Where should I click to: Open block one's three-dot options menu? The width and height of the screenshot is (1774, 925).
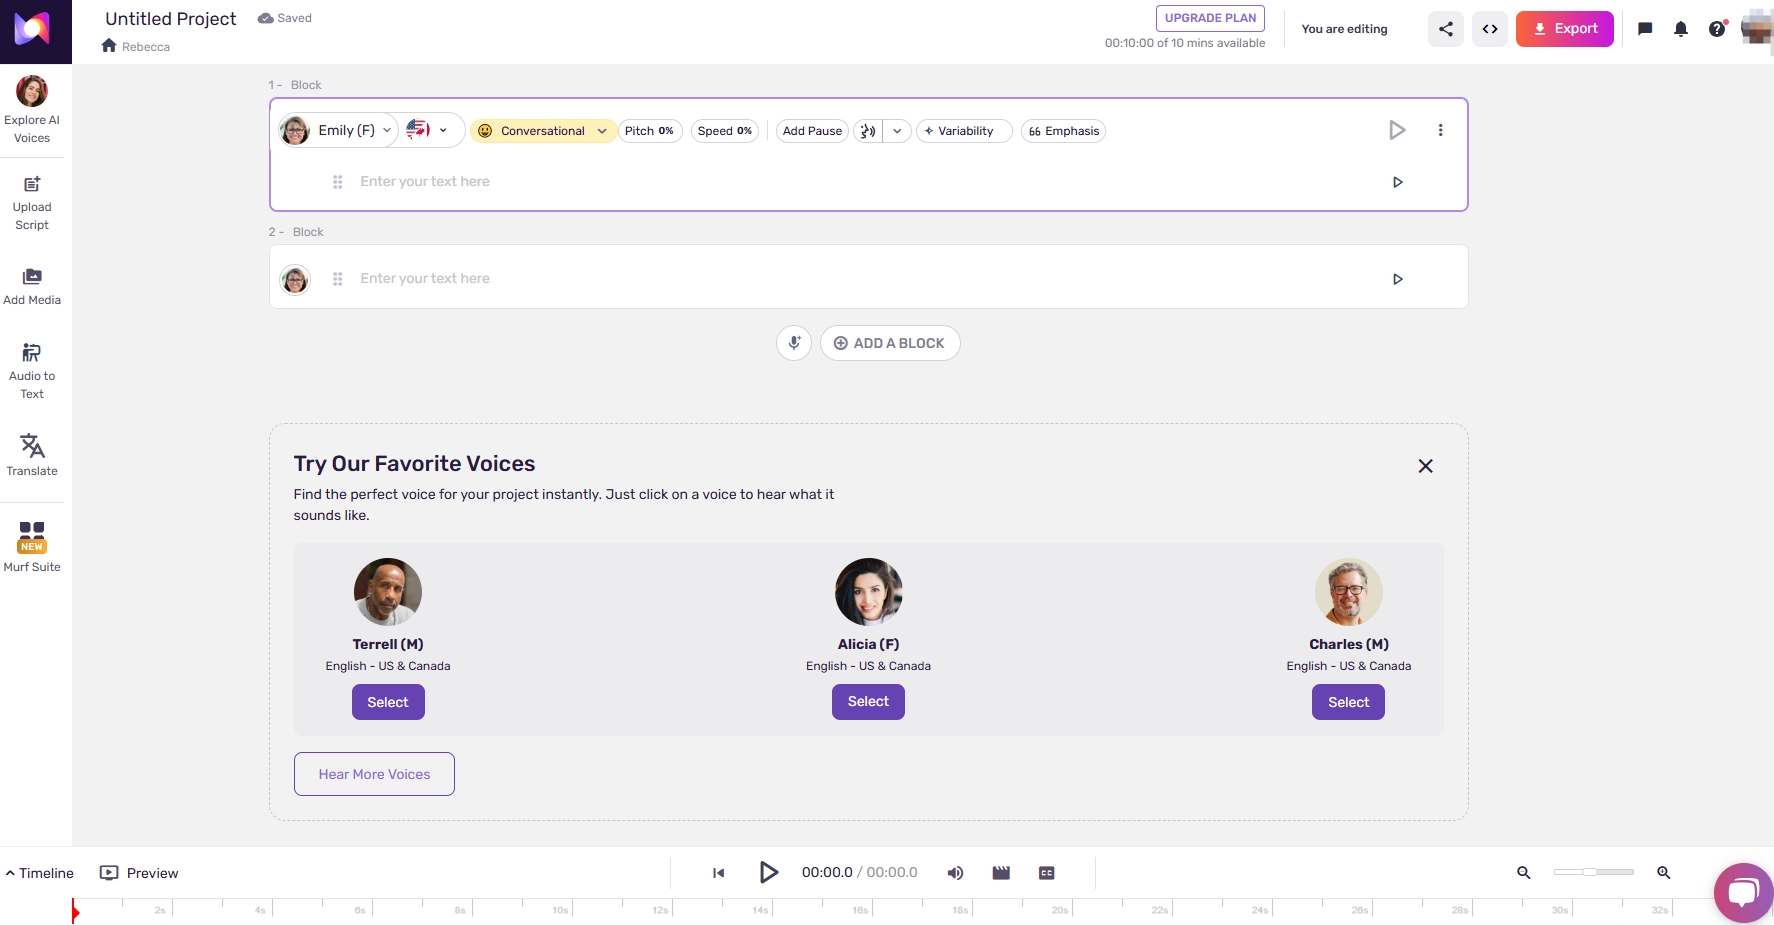[x=1440, y=130]
